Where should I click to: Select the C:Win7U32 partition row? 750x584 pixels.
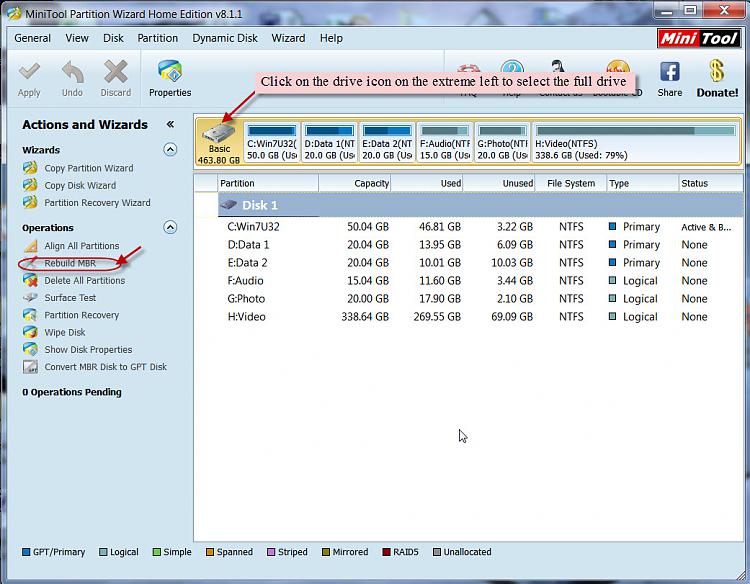click(x=480, y=227)
